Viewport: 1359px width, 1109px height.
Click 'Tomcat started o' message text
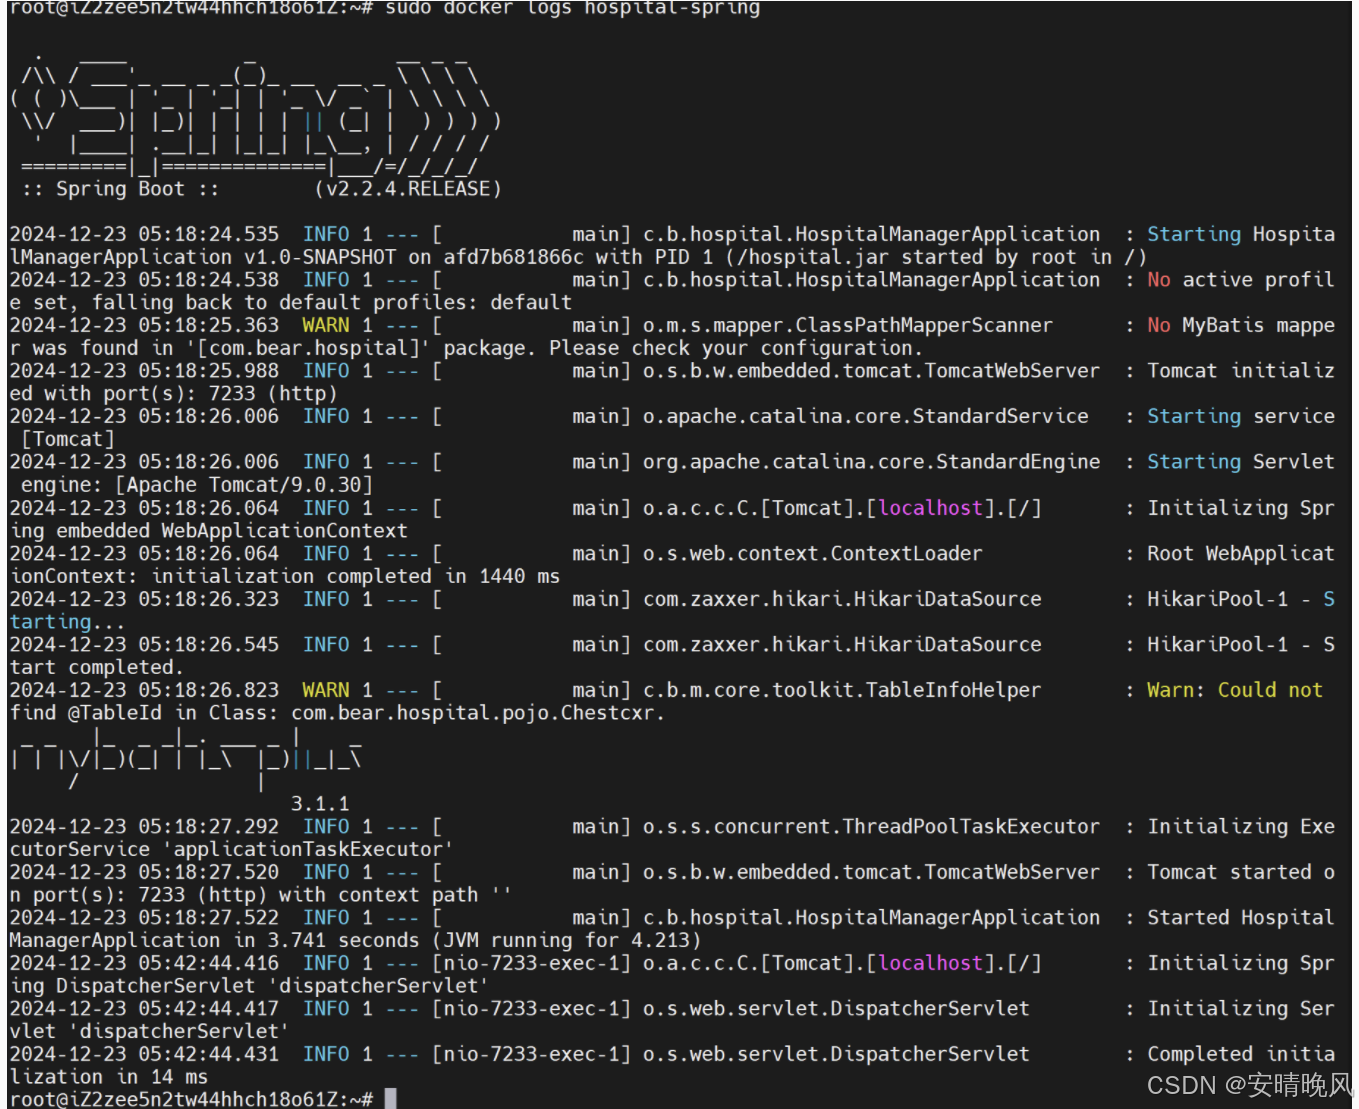point(1240,872)
